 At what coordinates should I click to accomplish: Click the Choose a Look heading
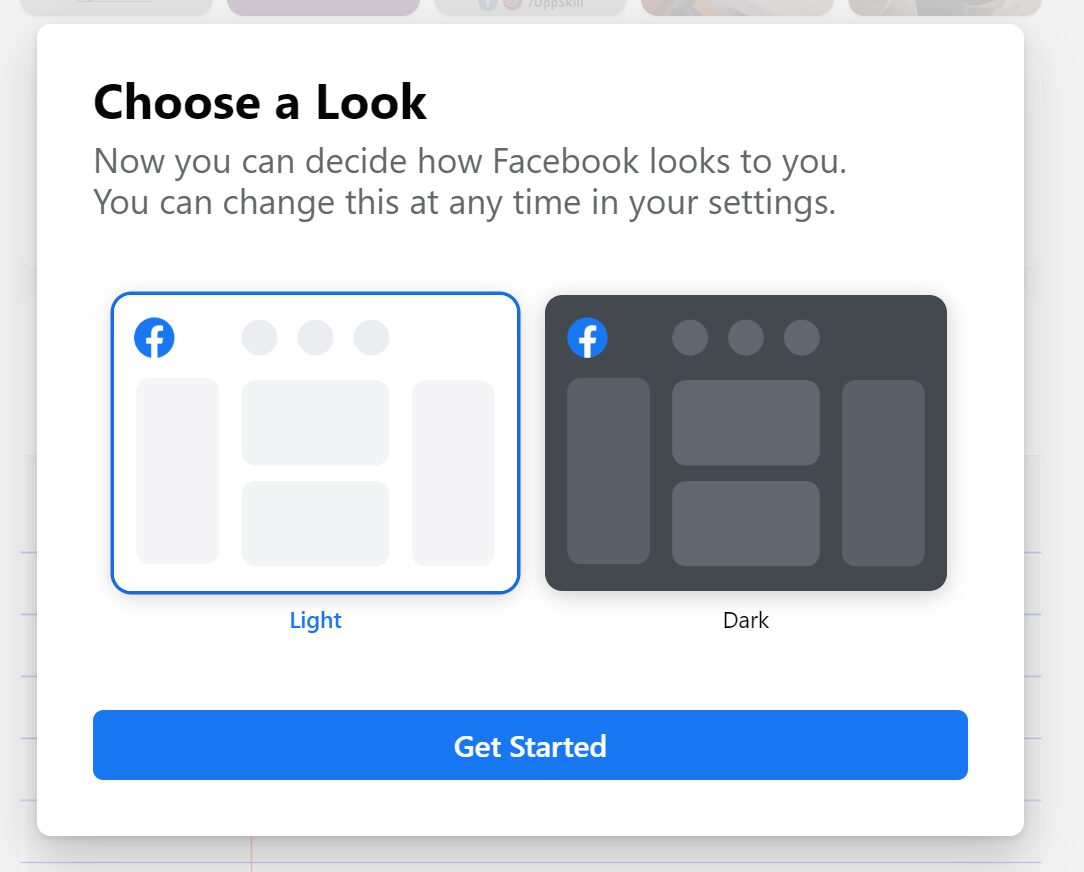tap(260, 102)
